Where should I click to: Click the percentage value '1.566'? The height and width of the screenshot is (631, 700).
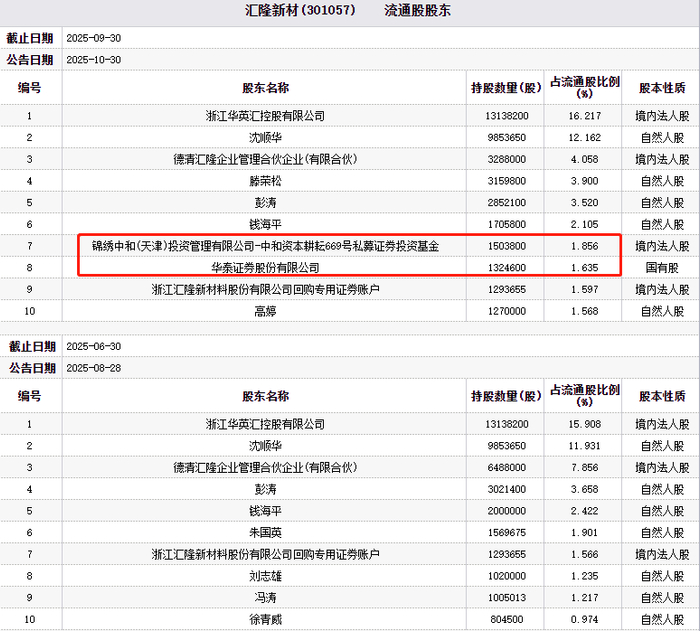585,554
